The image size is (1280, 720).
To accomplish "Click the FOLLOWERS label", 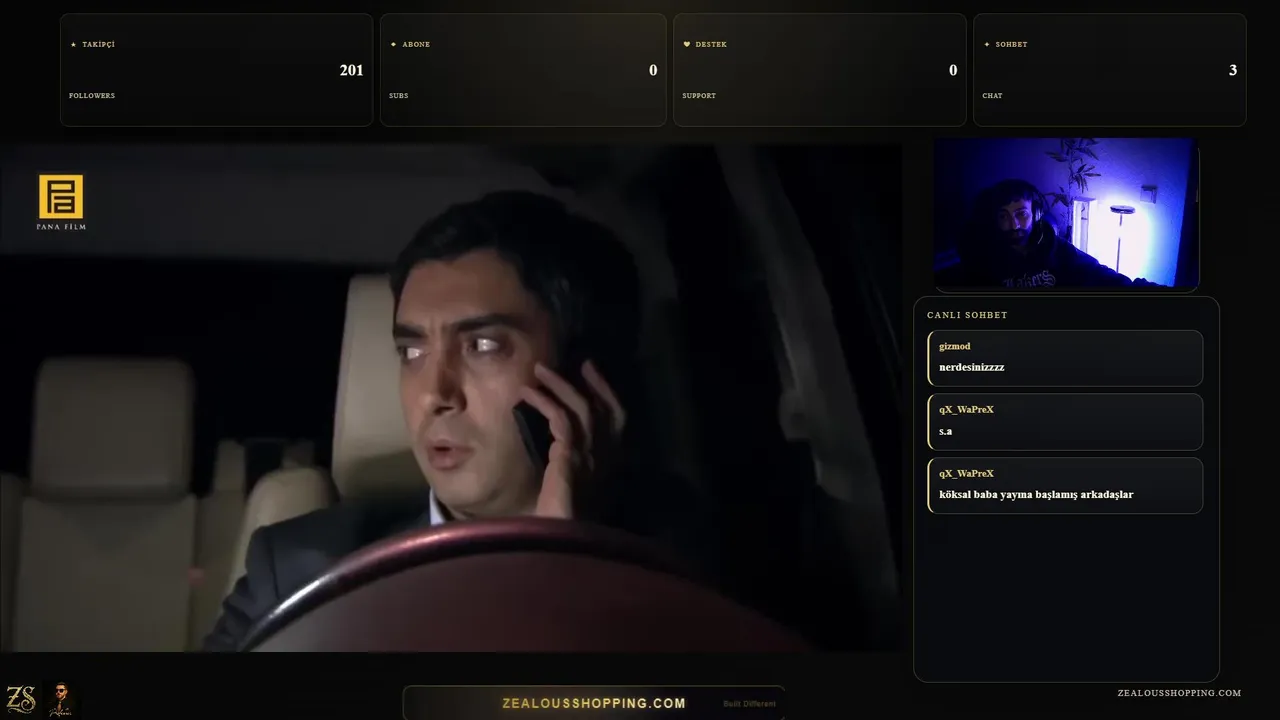I will pyautogui.click(x=92, y=96).
